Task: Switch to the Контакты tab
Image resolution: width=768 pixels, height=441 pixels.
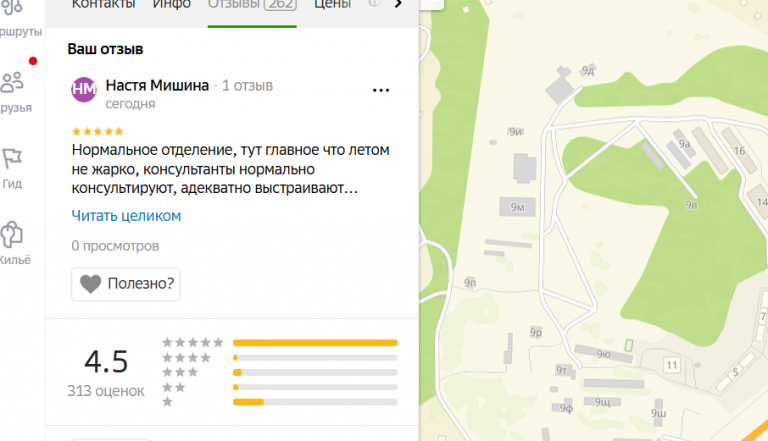Action: (x=103, y=4)
